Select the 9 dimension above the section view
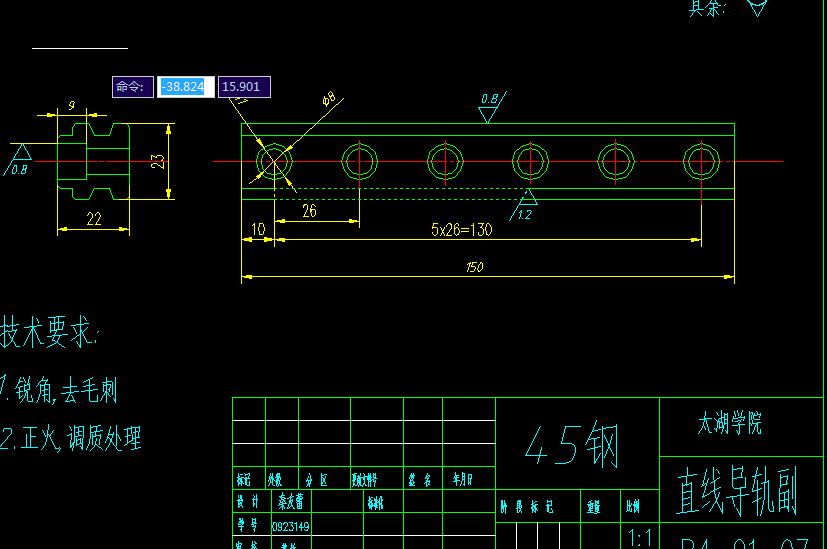This screenshot has height=549, width=827. [72, 105]
